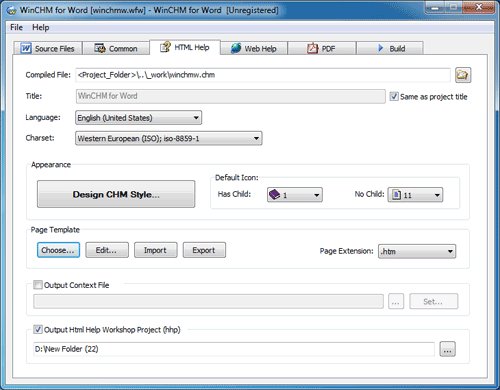The image size is (500, 390).
Task: Open the Language dropdown
Action: point(138,118)
